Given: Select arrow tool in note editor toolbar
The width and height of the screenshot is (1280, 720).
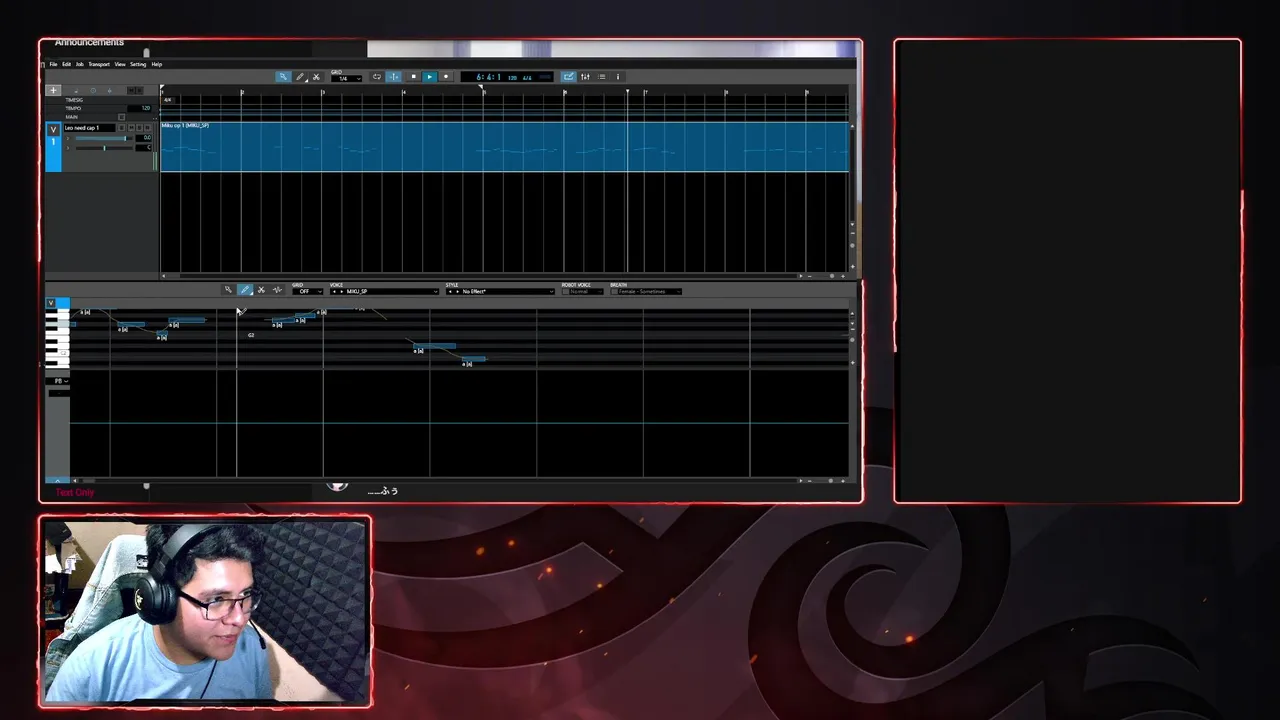Looking at the screenshot, I should point(228,291).
